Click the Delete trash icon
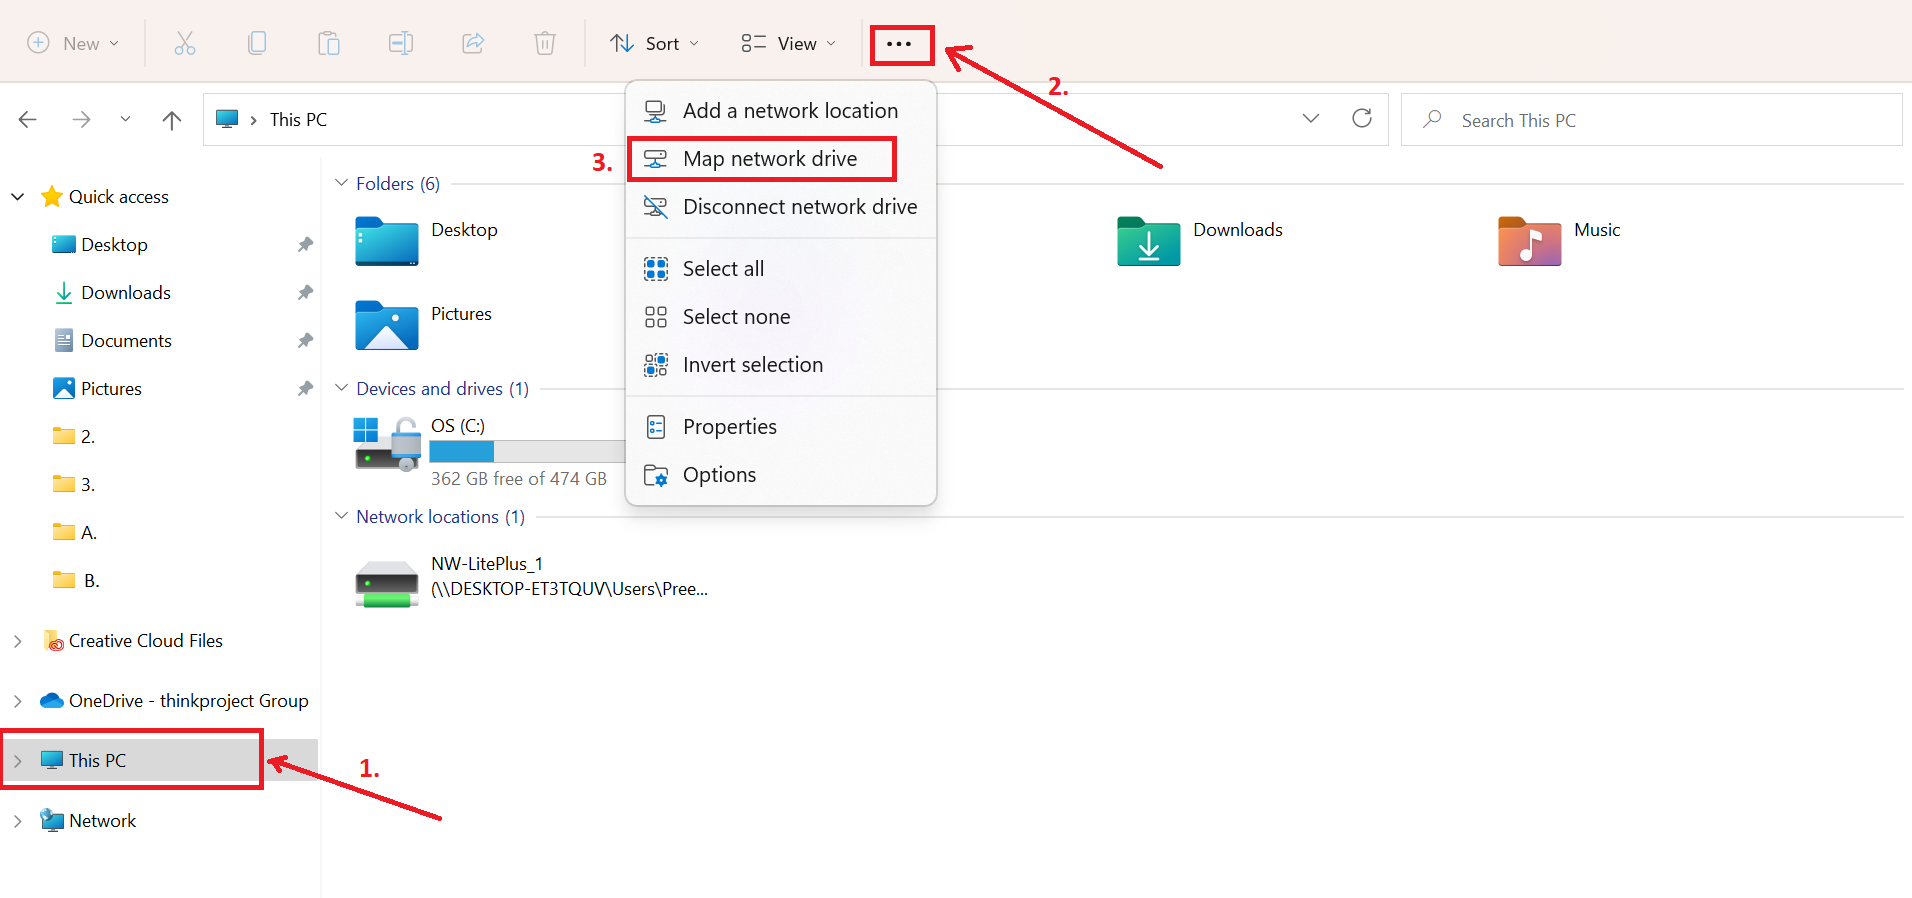 pyautogui.click(x=545, y=43)
